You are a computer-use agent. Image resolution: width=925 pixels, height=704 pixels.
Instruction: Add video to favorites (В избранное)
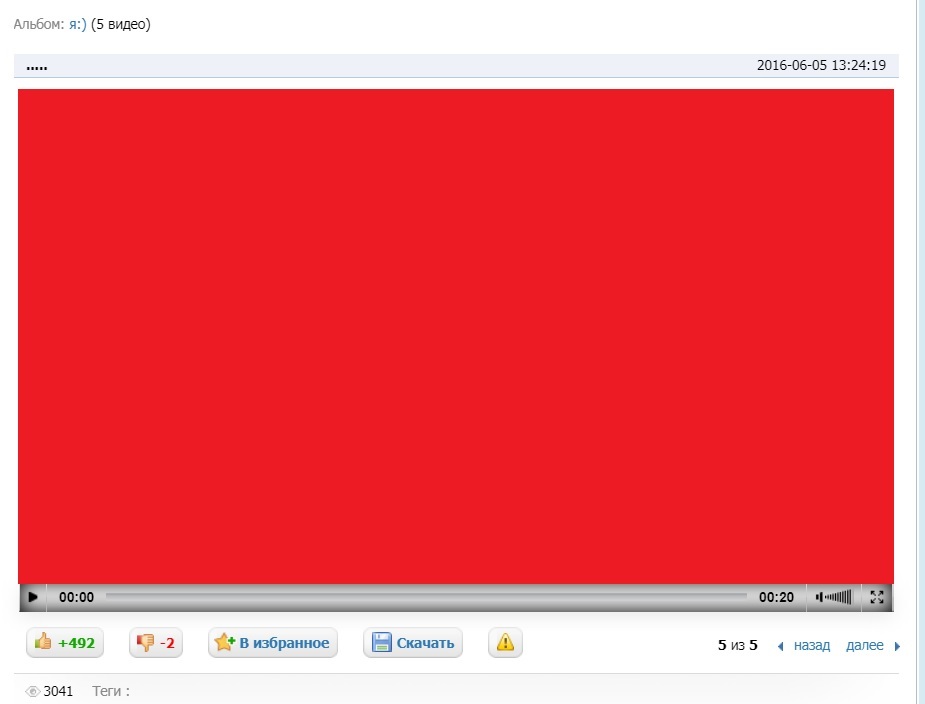click(x=273, y=643)
